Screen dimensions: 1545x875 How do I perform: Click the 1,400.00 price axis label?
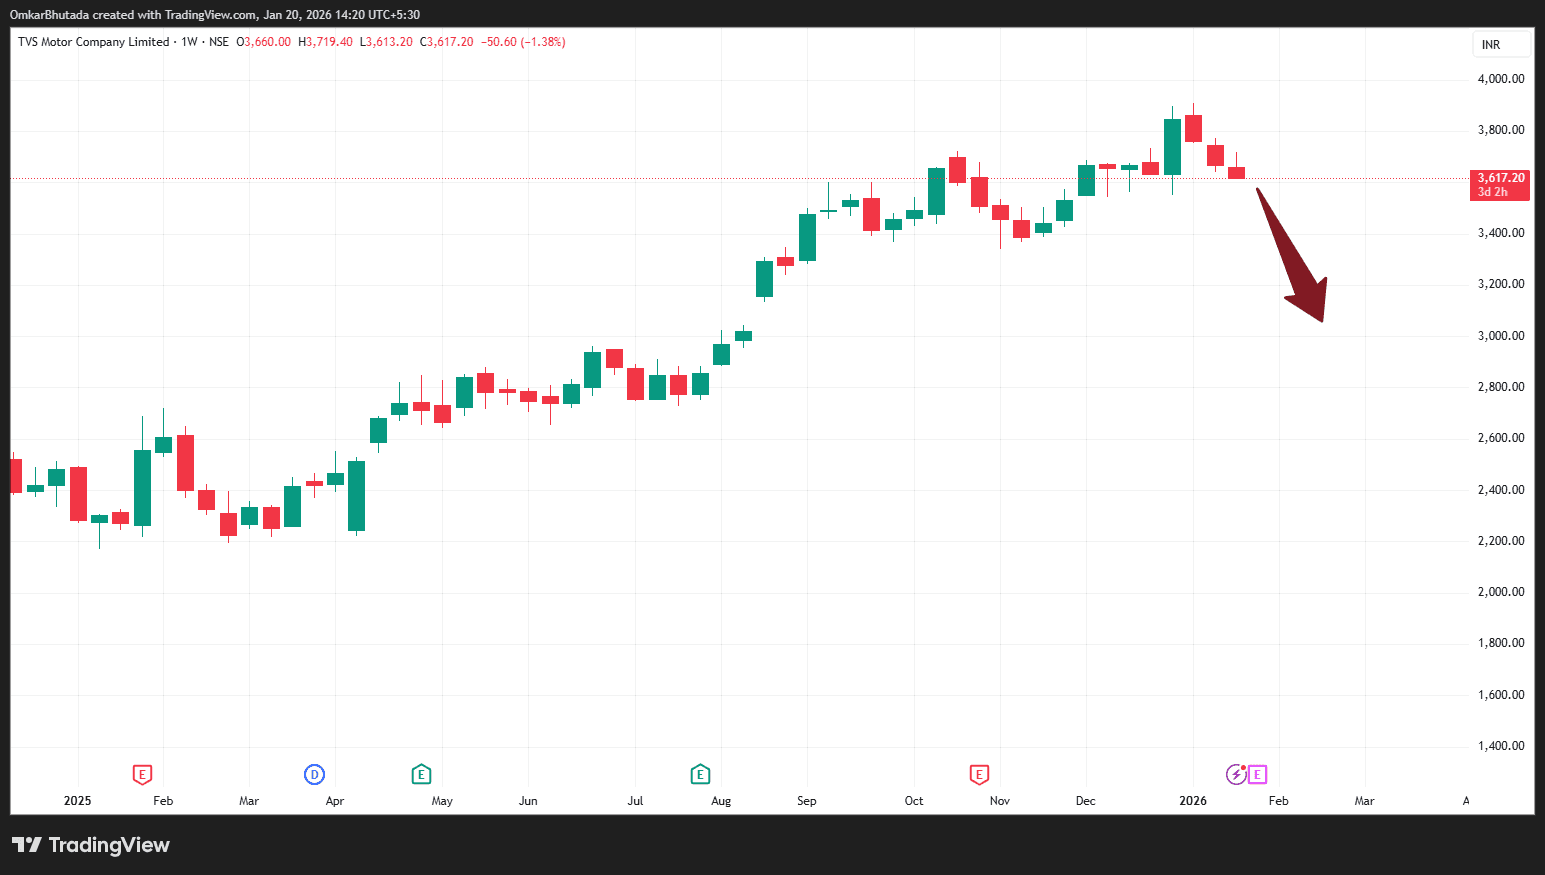tap(1501, 746)
